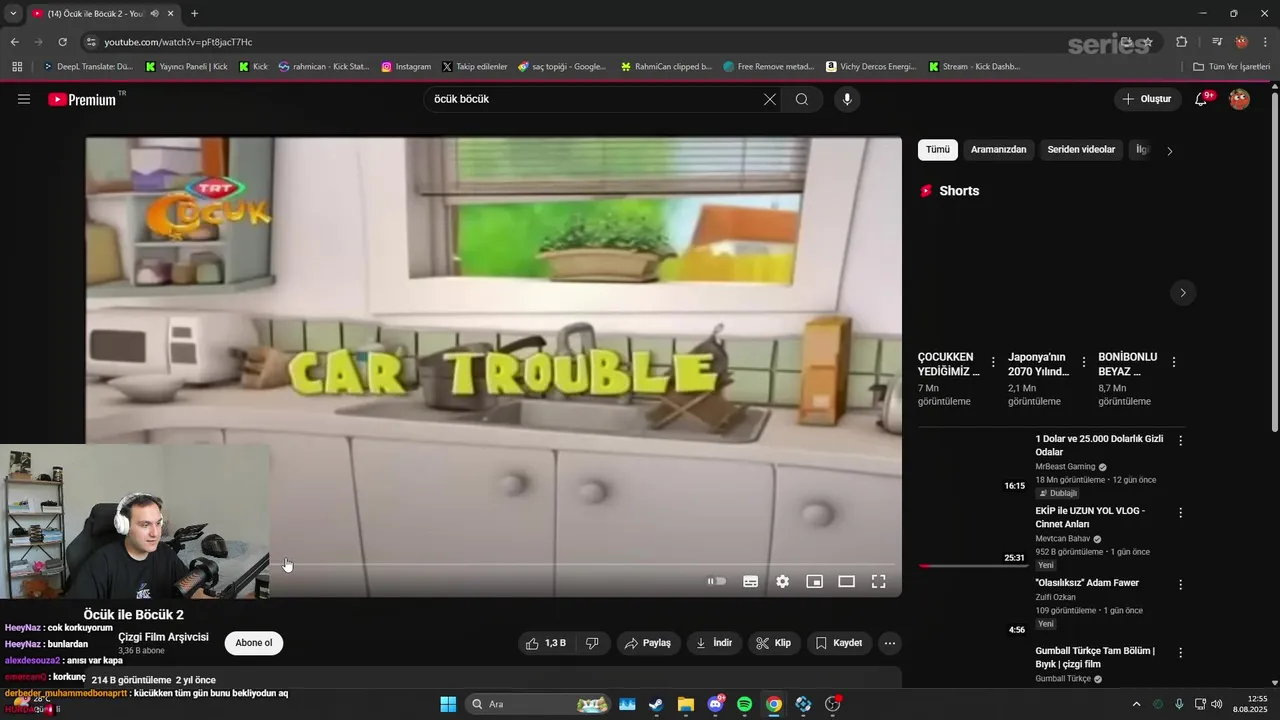Open more actions ellipsis under video

click(x=889, y=643)
